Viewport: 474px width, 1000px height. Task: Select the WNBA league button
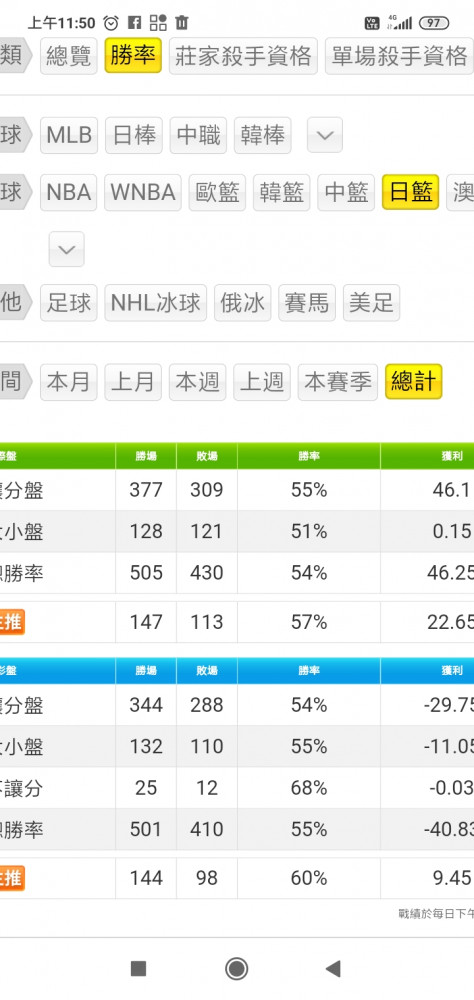[x=143, y=192]
